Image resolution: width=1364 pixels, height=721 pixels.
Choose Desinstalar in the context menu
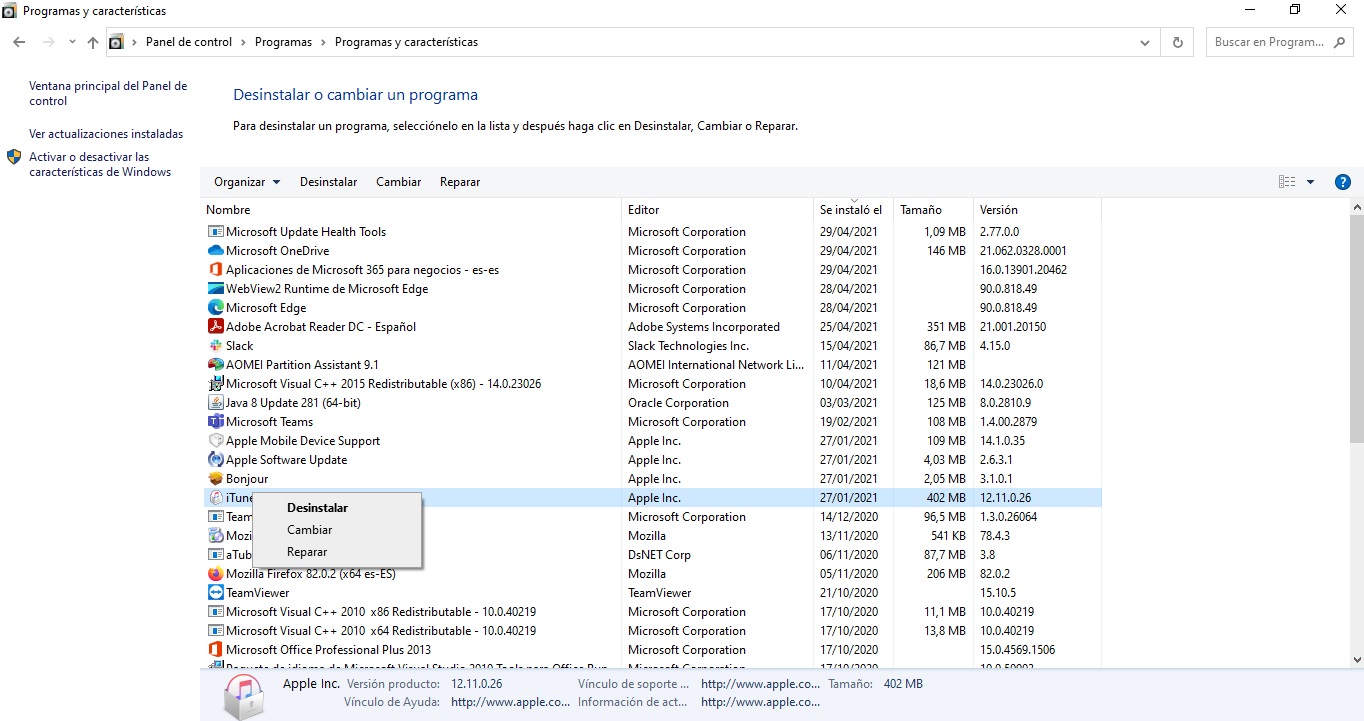pyautogui.click(x=317, y=508)
